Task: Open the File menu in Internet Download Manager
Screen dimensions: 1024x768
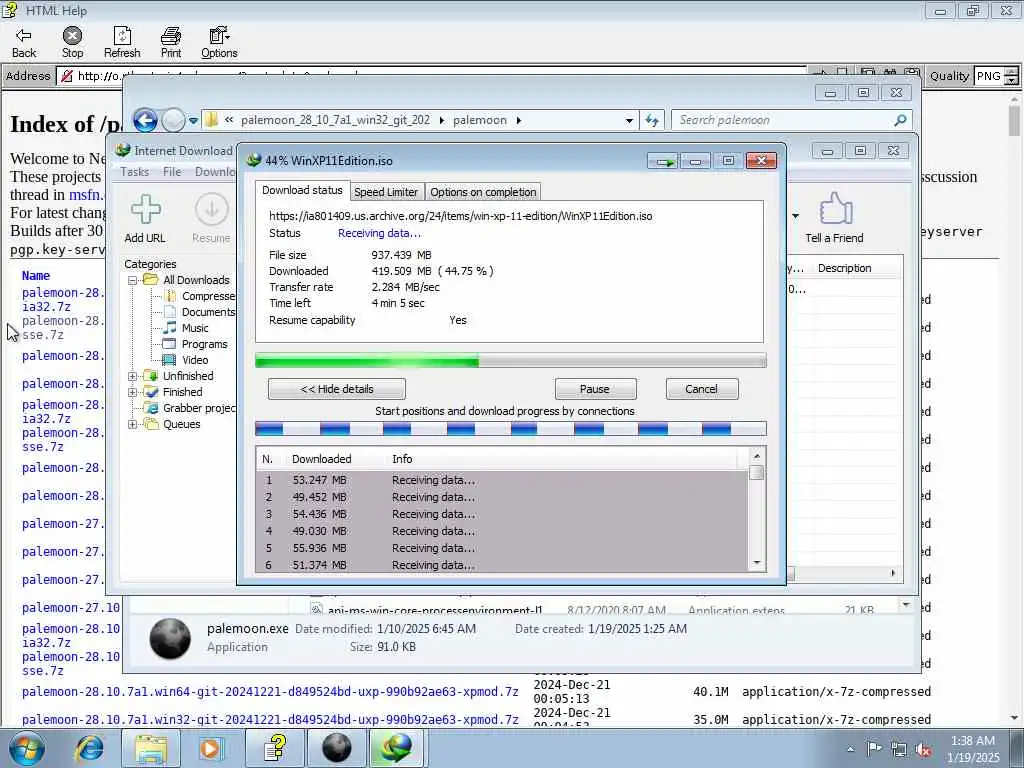Action: click(x=172, y=172)
